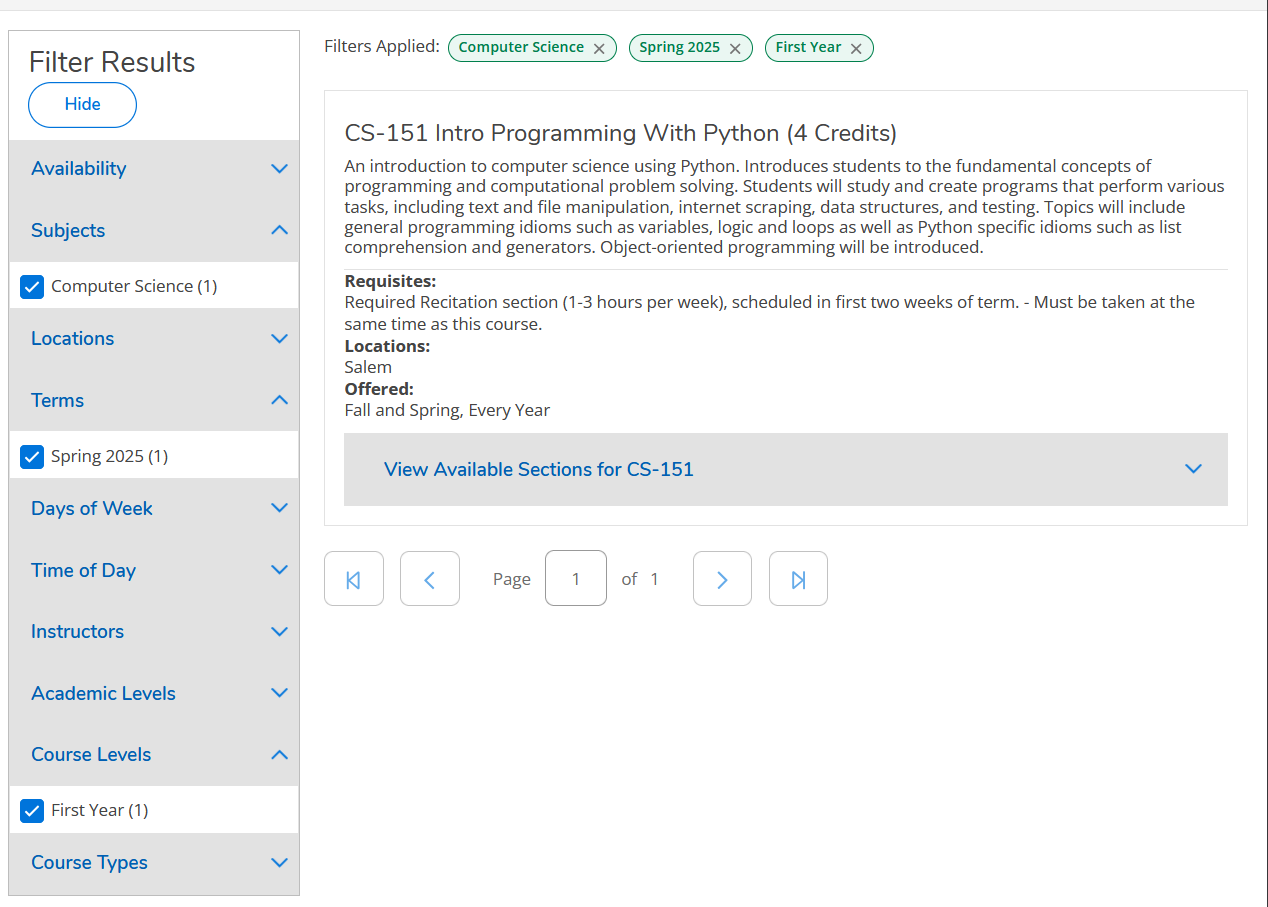This screenshot has height=907, width=1268.
Task: Go to the first page of results
Action: click(x=353, y=579)
